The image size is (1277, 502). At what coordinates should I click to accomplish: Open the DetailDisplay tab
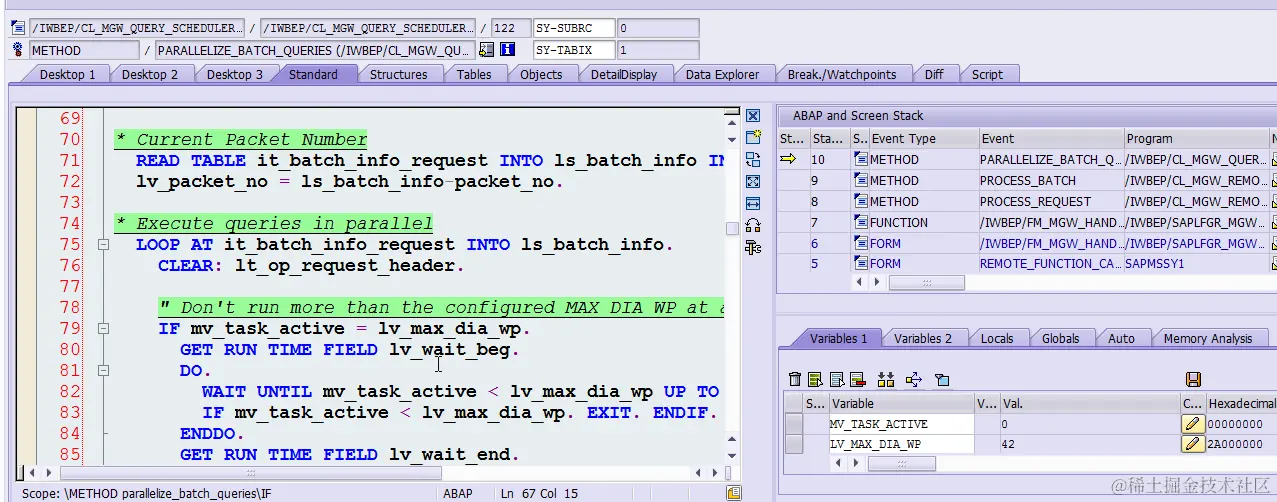tap(624, 74)
